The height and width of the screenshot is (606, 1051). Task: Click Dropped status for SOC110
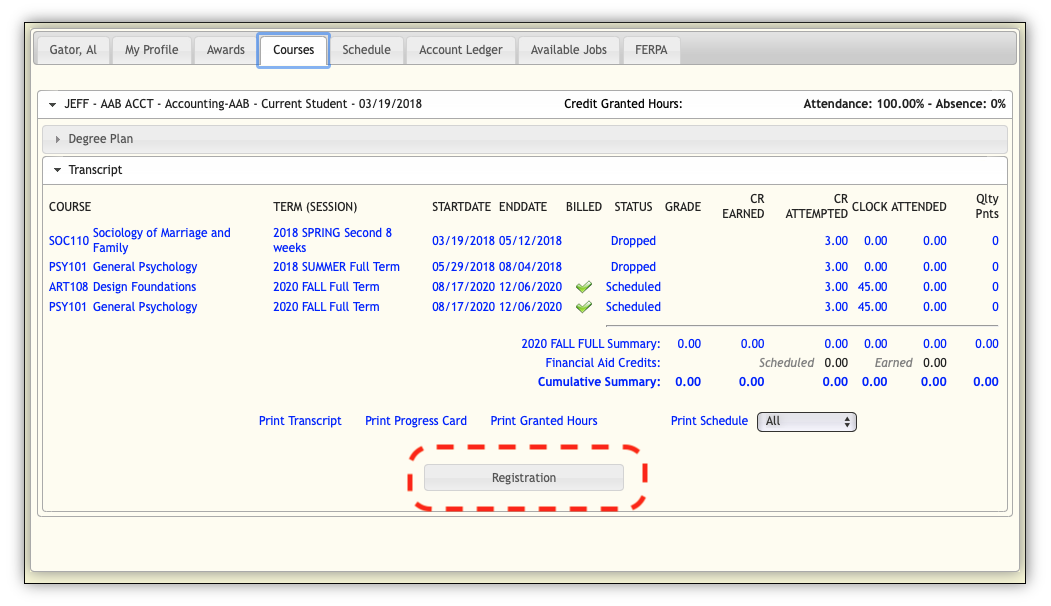(633, 241)
